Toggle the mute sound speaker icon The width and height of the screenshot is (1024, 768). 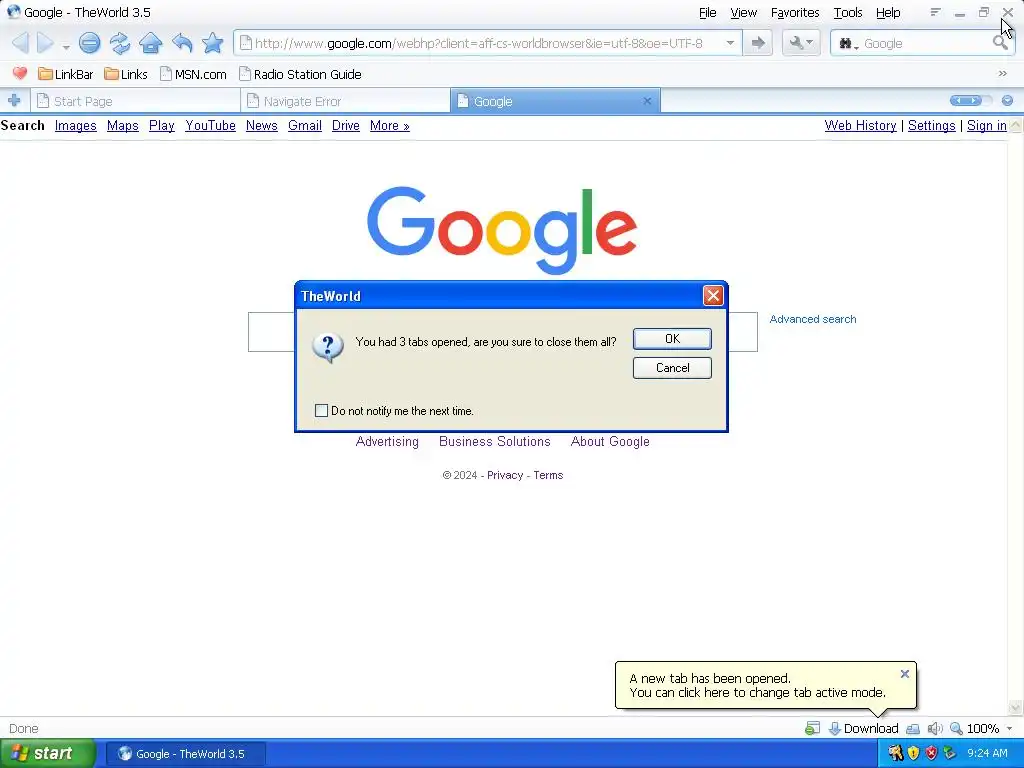click(935, 728)
